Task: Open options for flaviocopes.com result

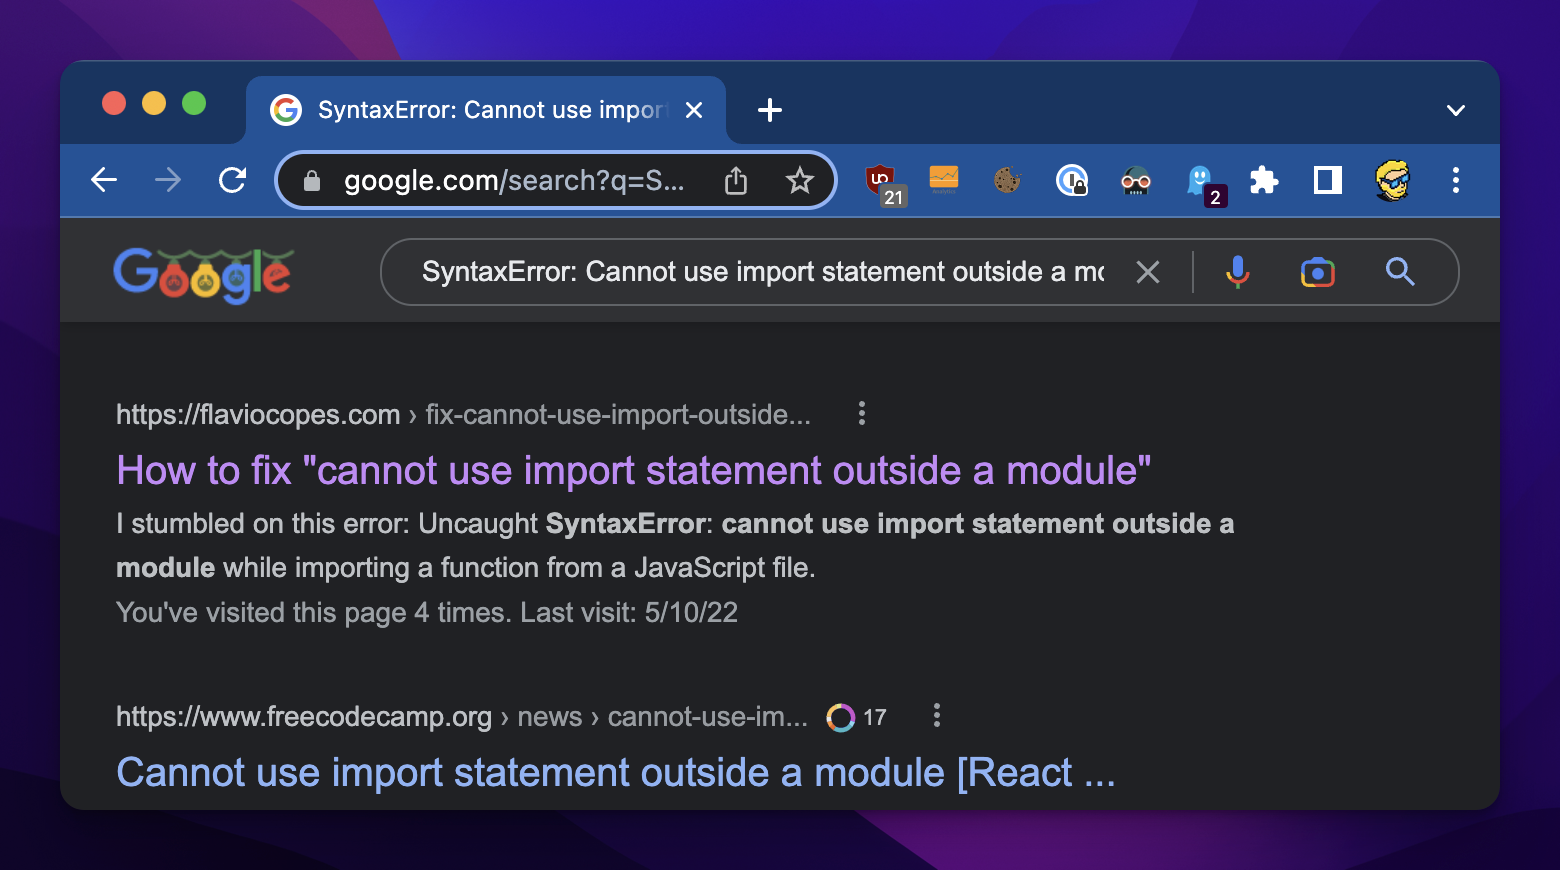Action: click(861, 414)
